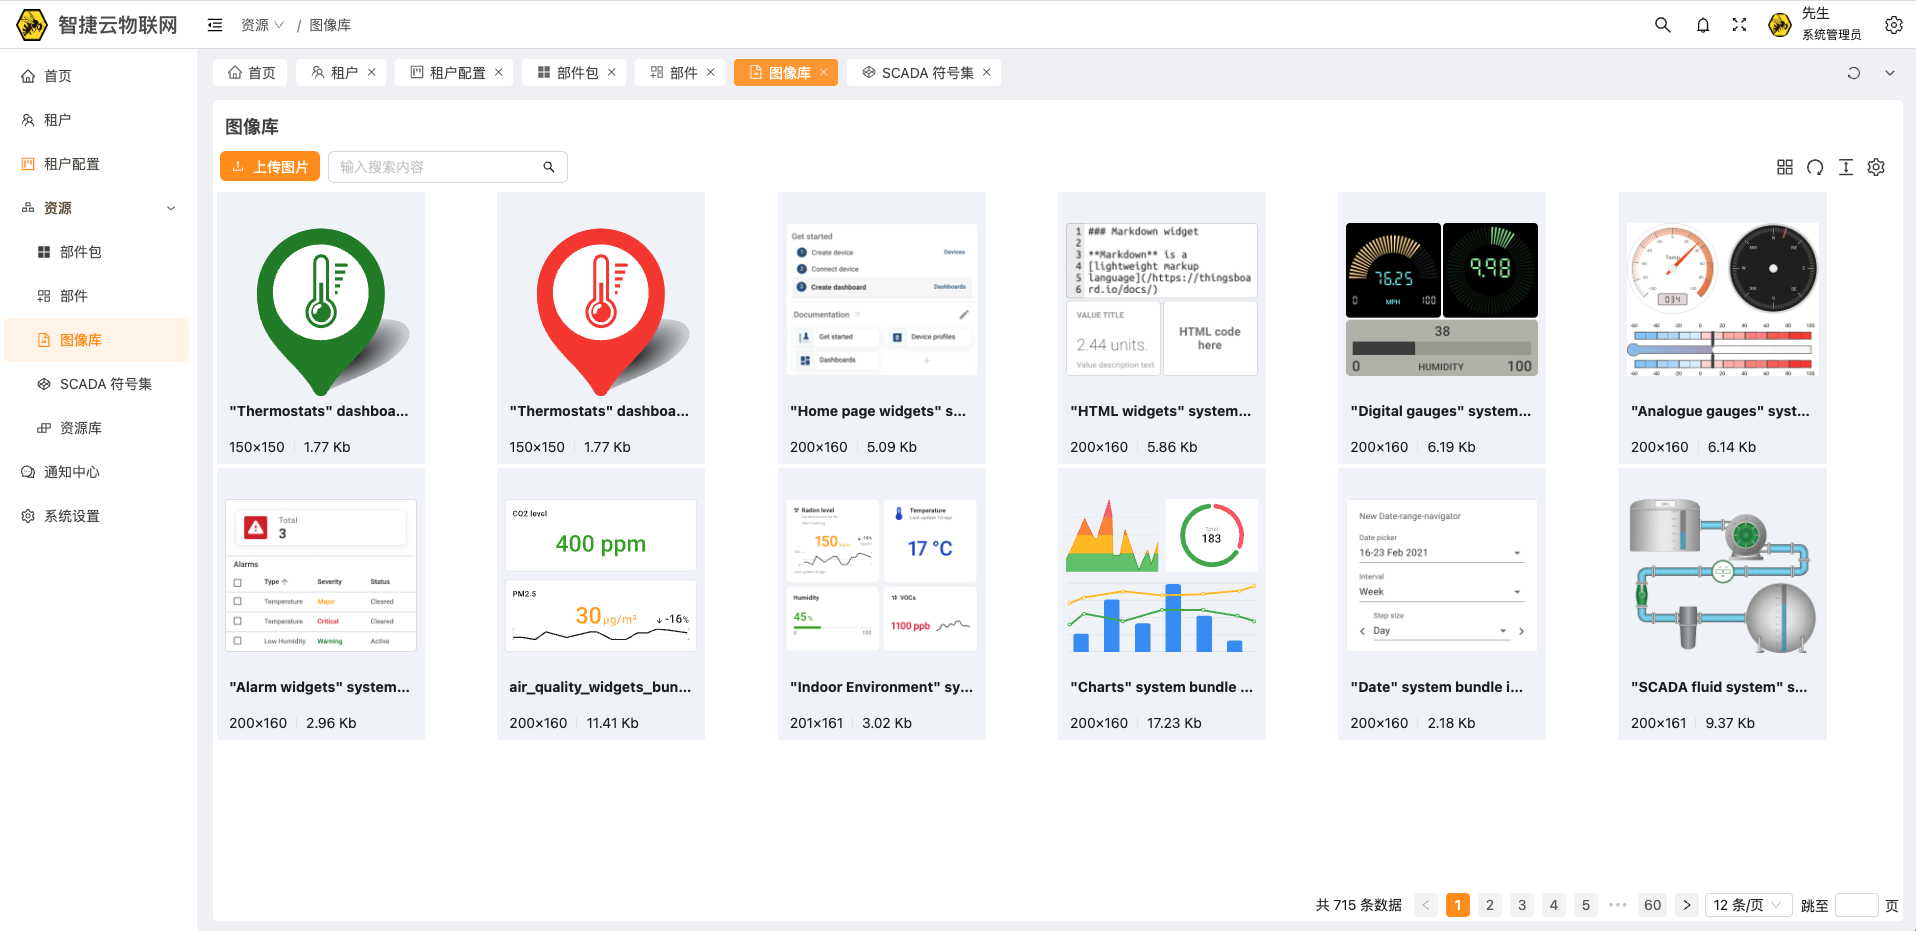1916x931 pixels.
Task: Go to page 4
Action: 1554,905
